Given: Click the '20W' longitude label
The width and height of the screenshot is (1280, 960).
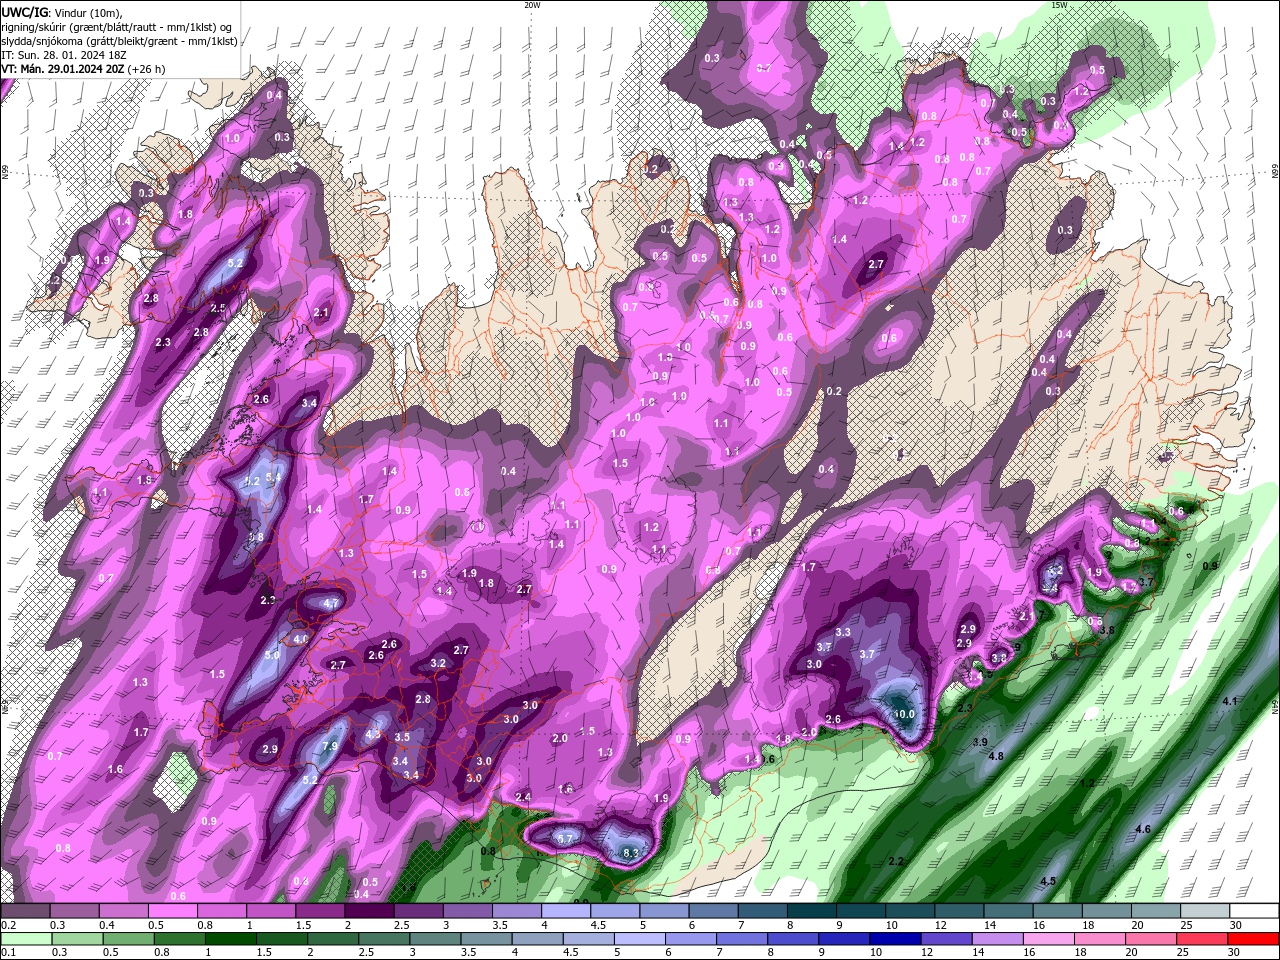Looking at the screenshot, I should (x=532, y=5).
